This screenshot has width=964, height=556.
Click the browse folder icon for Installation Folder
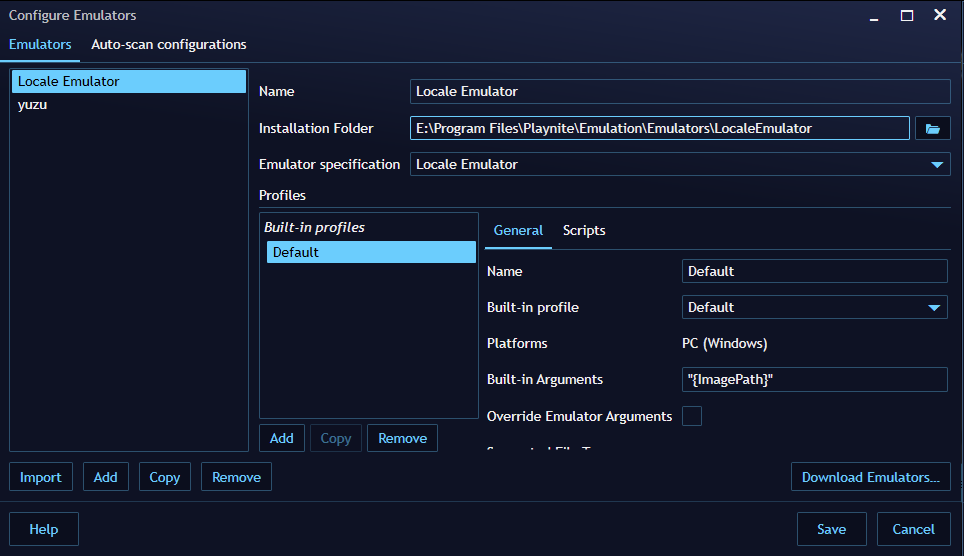(x=932, y=128)
